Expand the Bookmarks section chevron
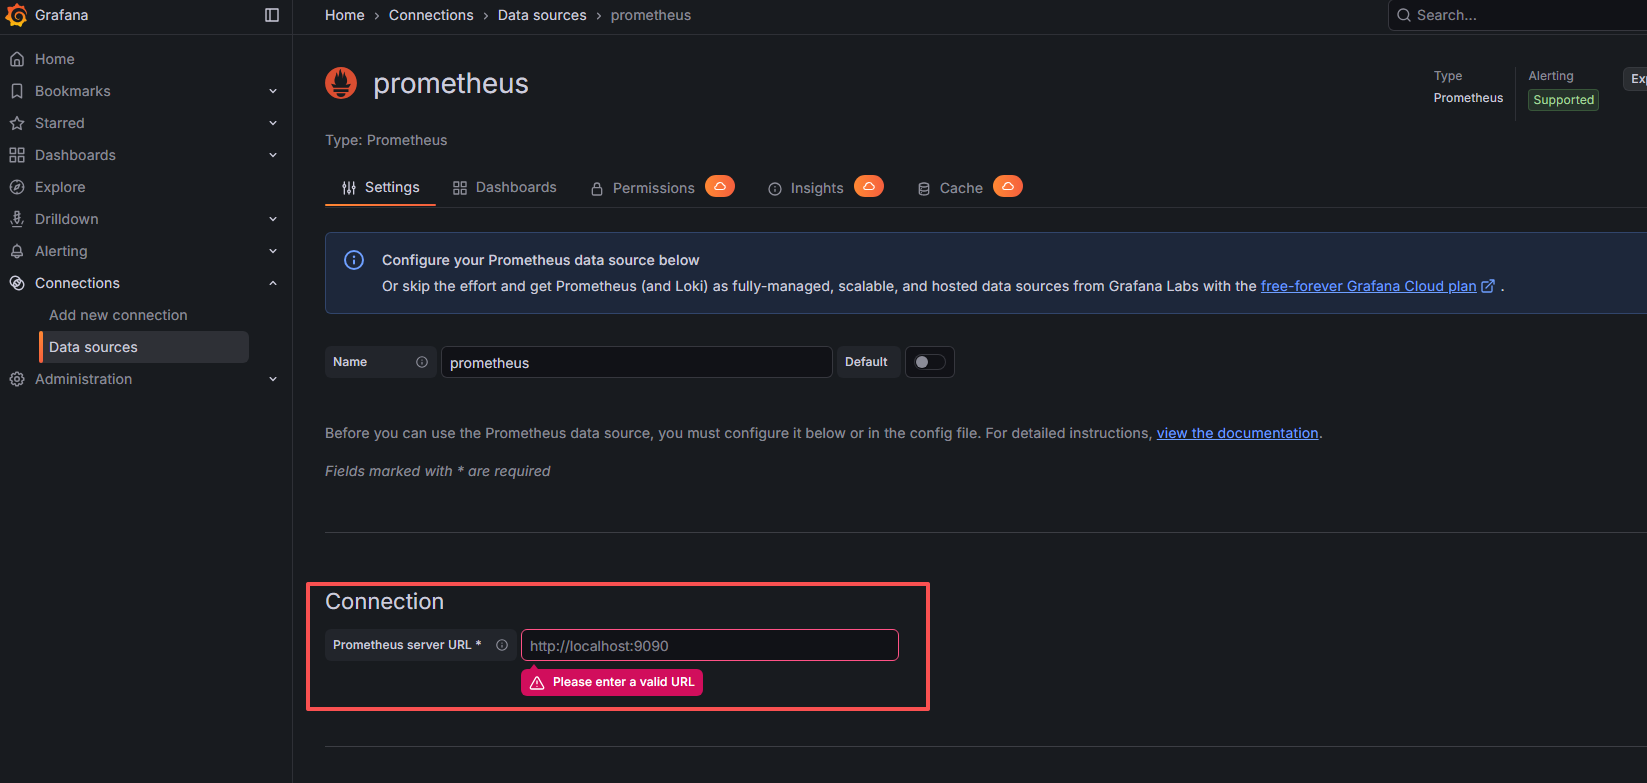1647x783 pixels. coord(273,91)
